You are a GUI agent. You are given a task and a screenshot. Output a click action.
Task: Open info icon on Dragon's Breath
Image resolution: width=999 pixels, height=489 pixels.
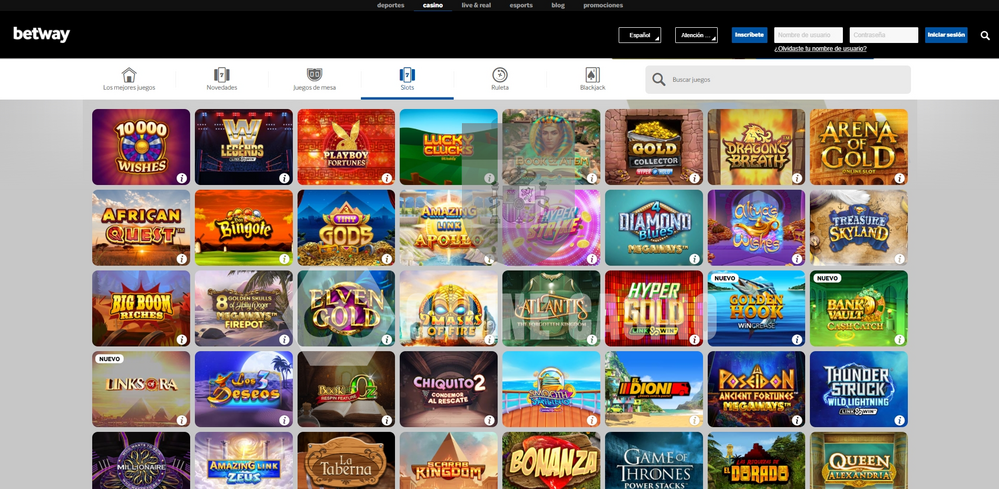[797, 178]
